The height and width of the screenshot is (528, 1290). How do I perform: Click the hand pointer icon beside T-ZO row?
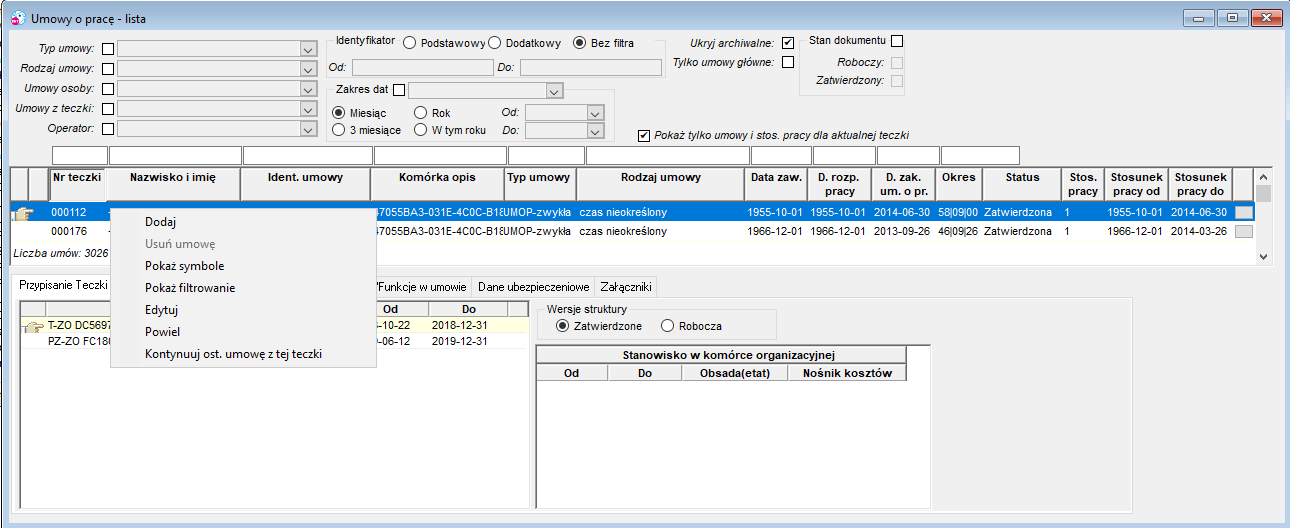33,326
